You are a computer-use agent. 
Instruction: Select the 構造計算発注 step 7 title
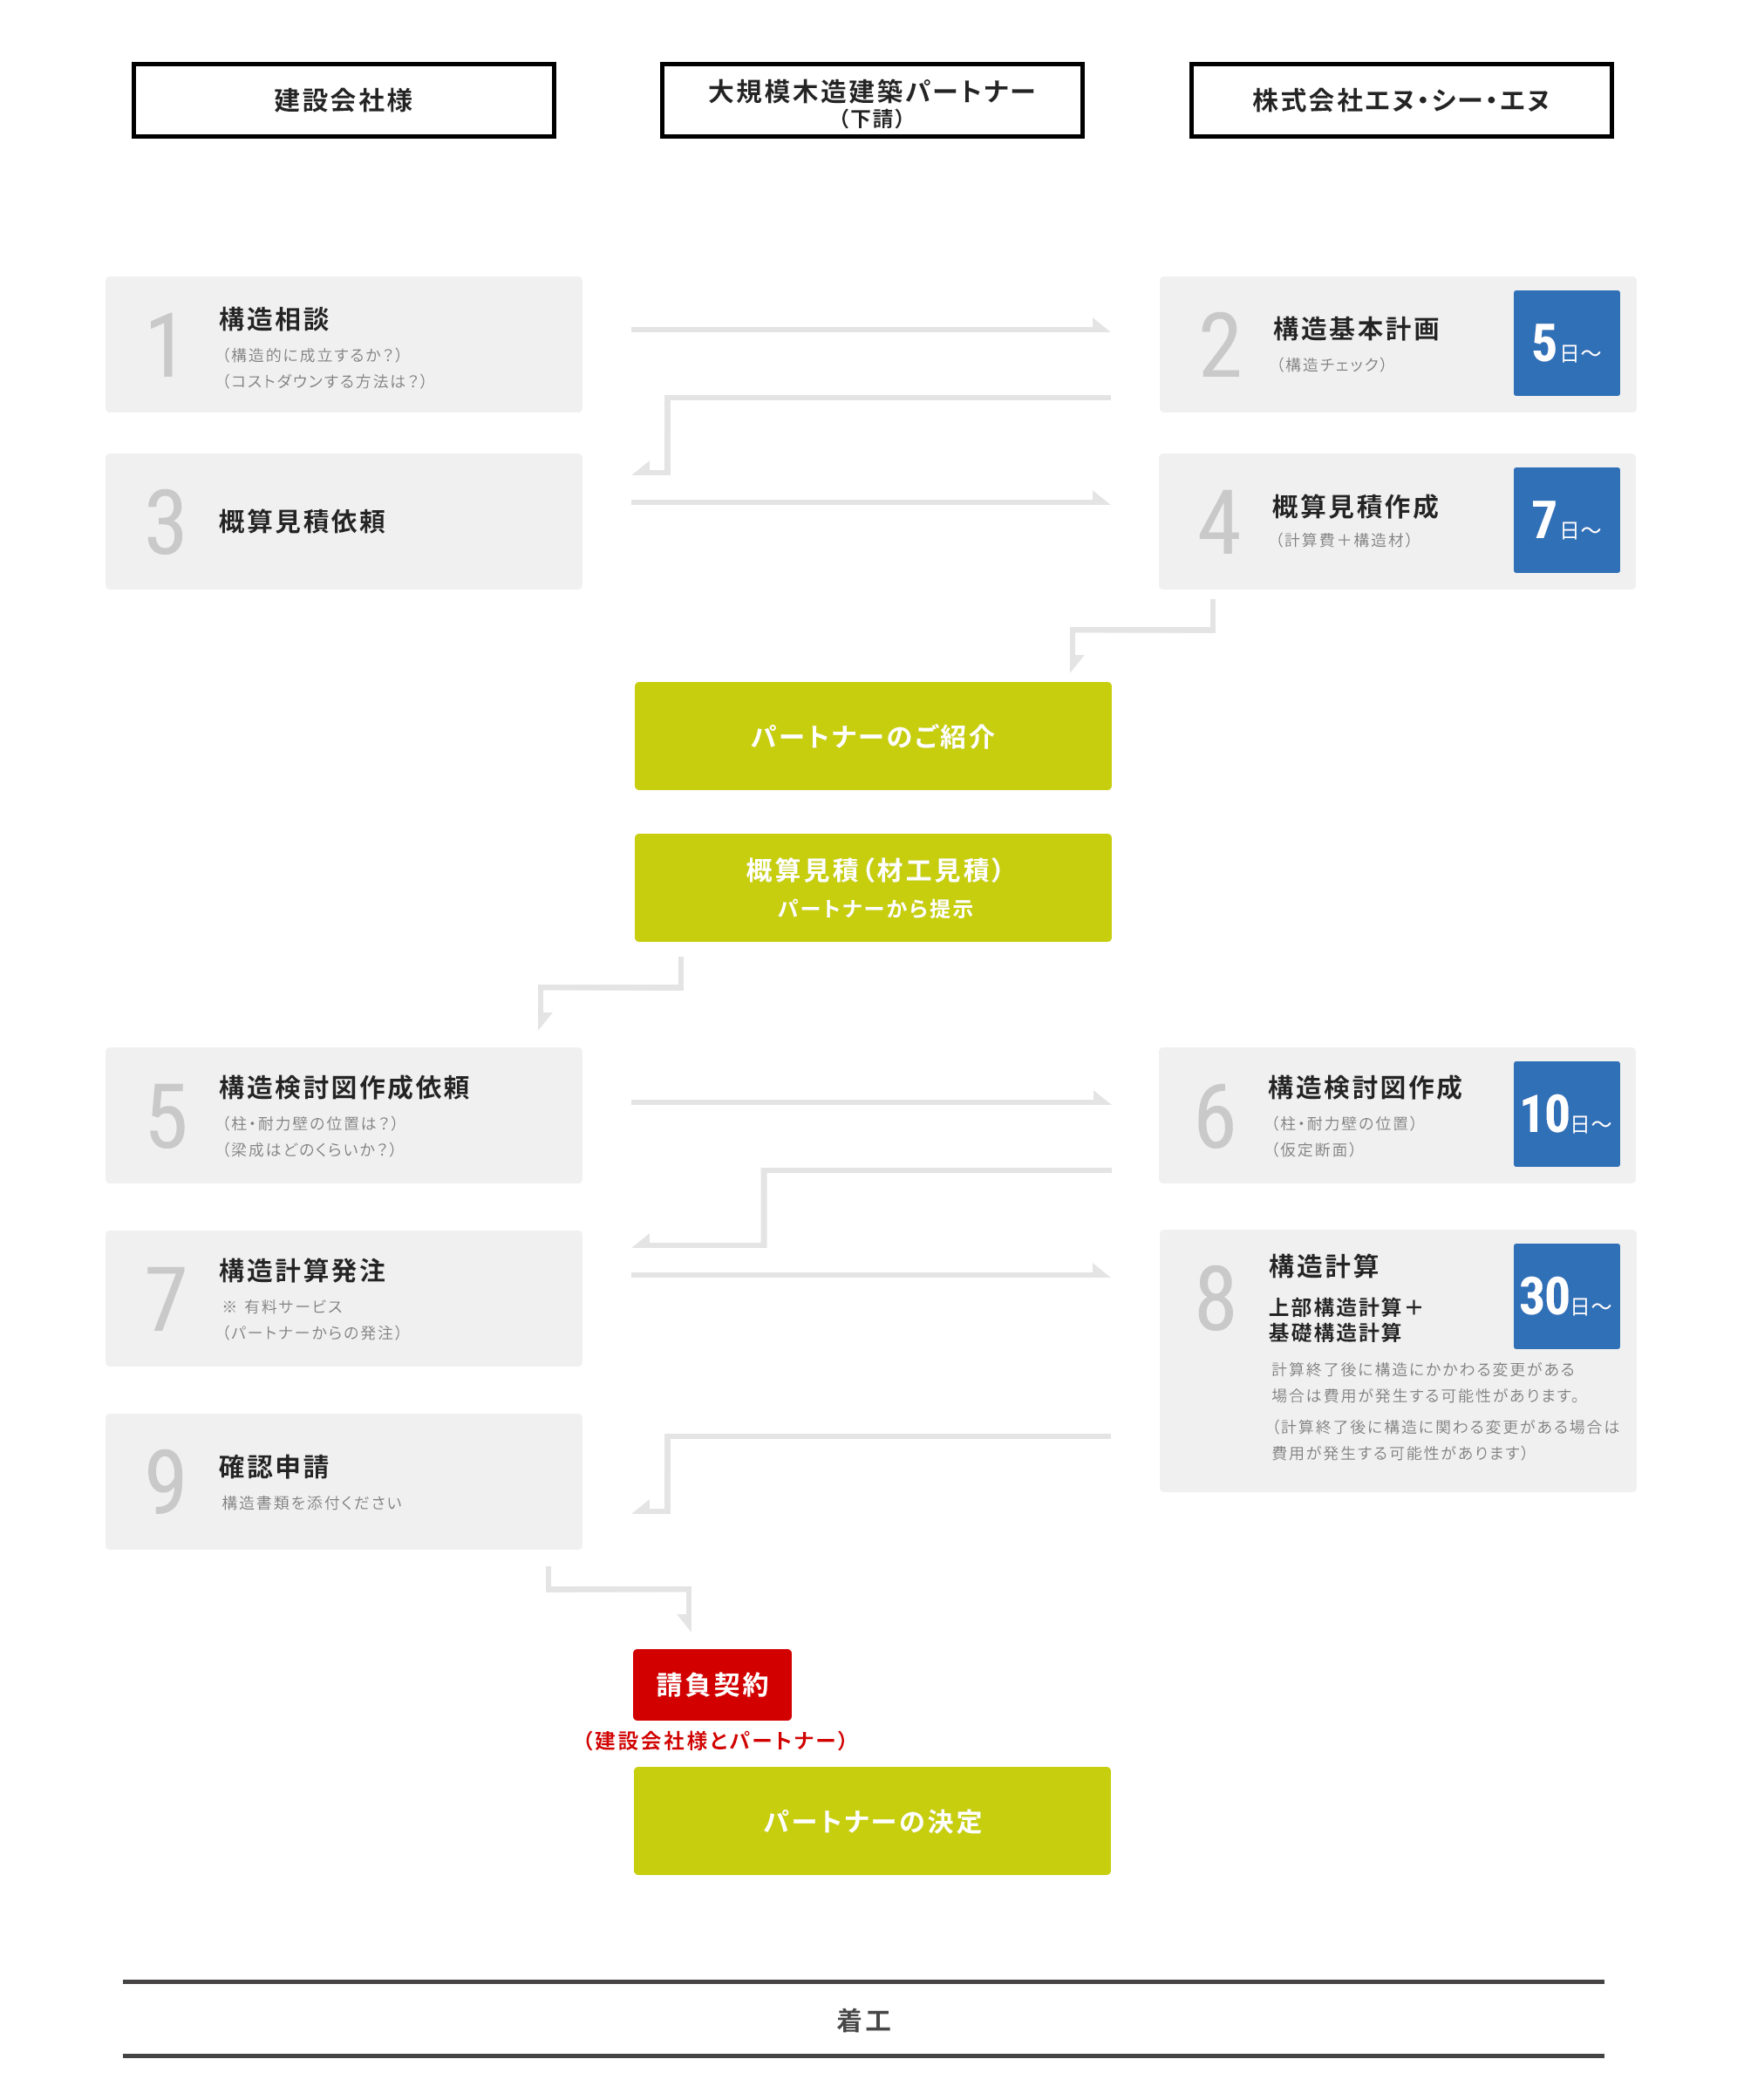[x=302, y=1270]
